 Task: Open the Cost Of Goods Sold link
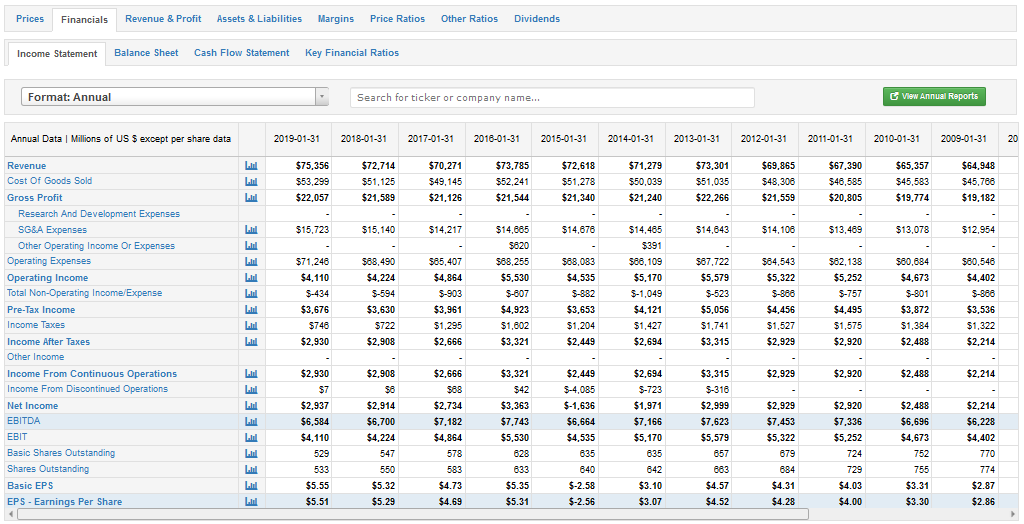(50, 181)
